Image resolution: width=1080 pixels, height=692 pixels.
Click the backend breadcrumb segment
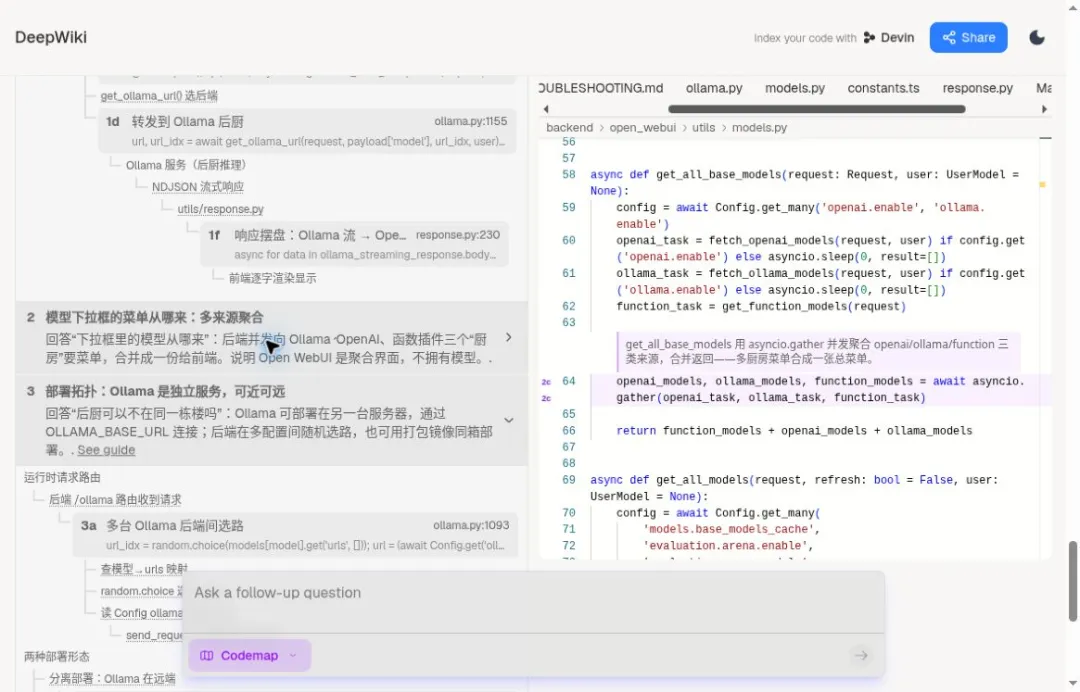click(570, 128)
